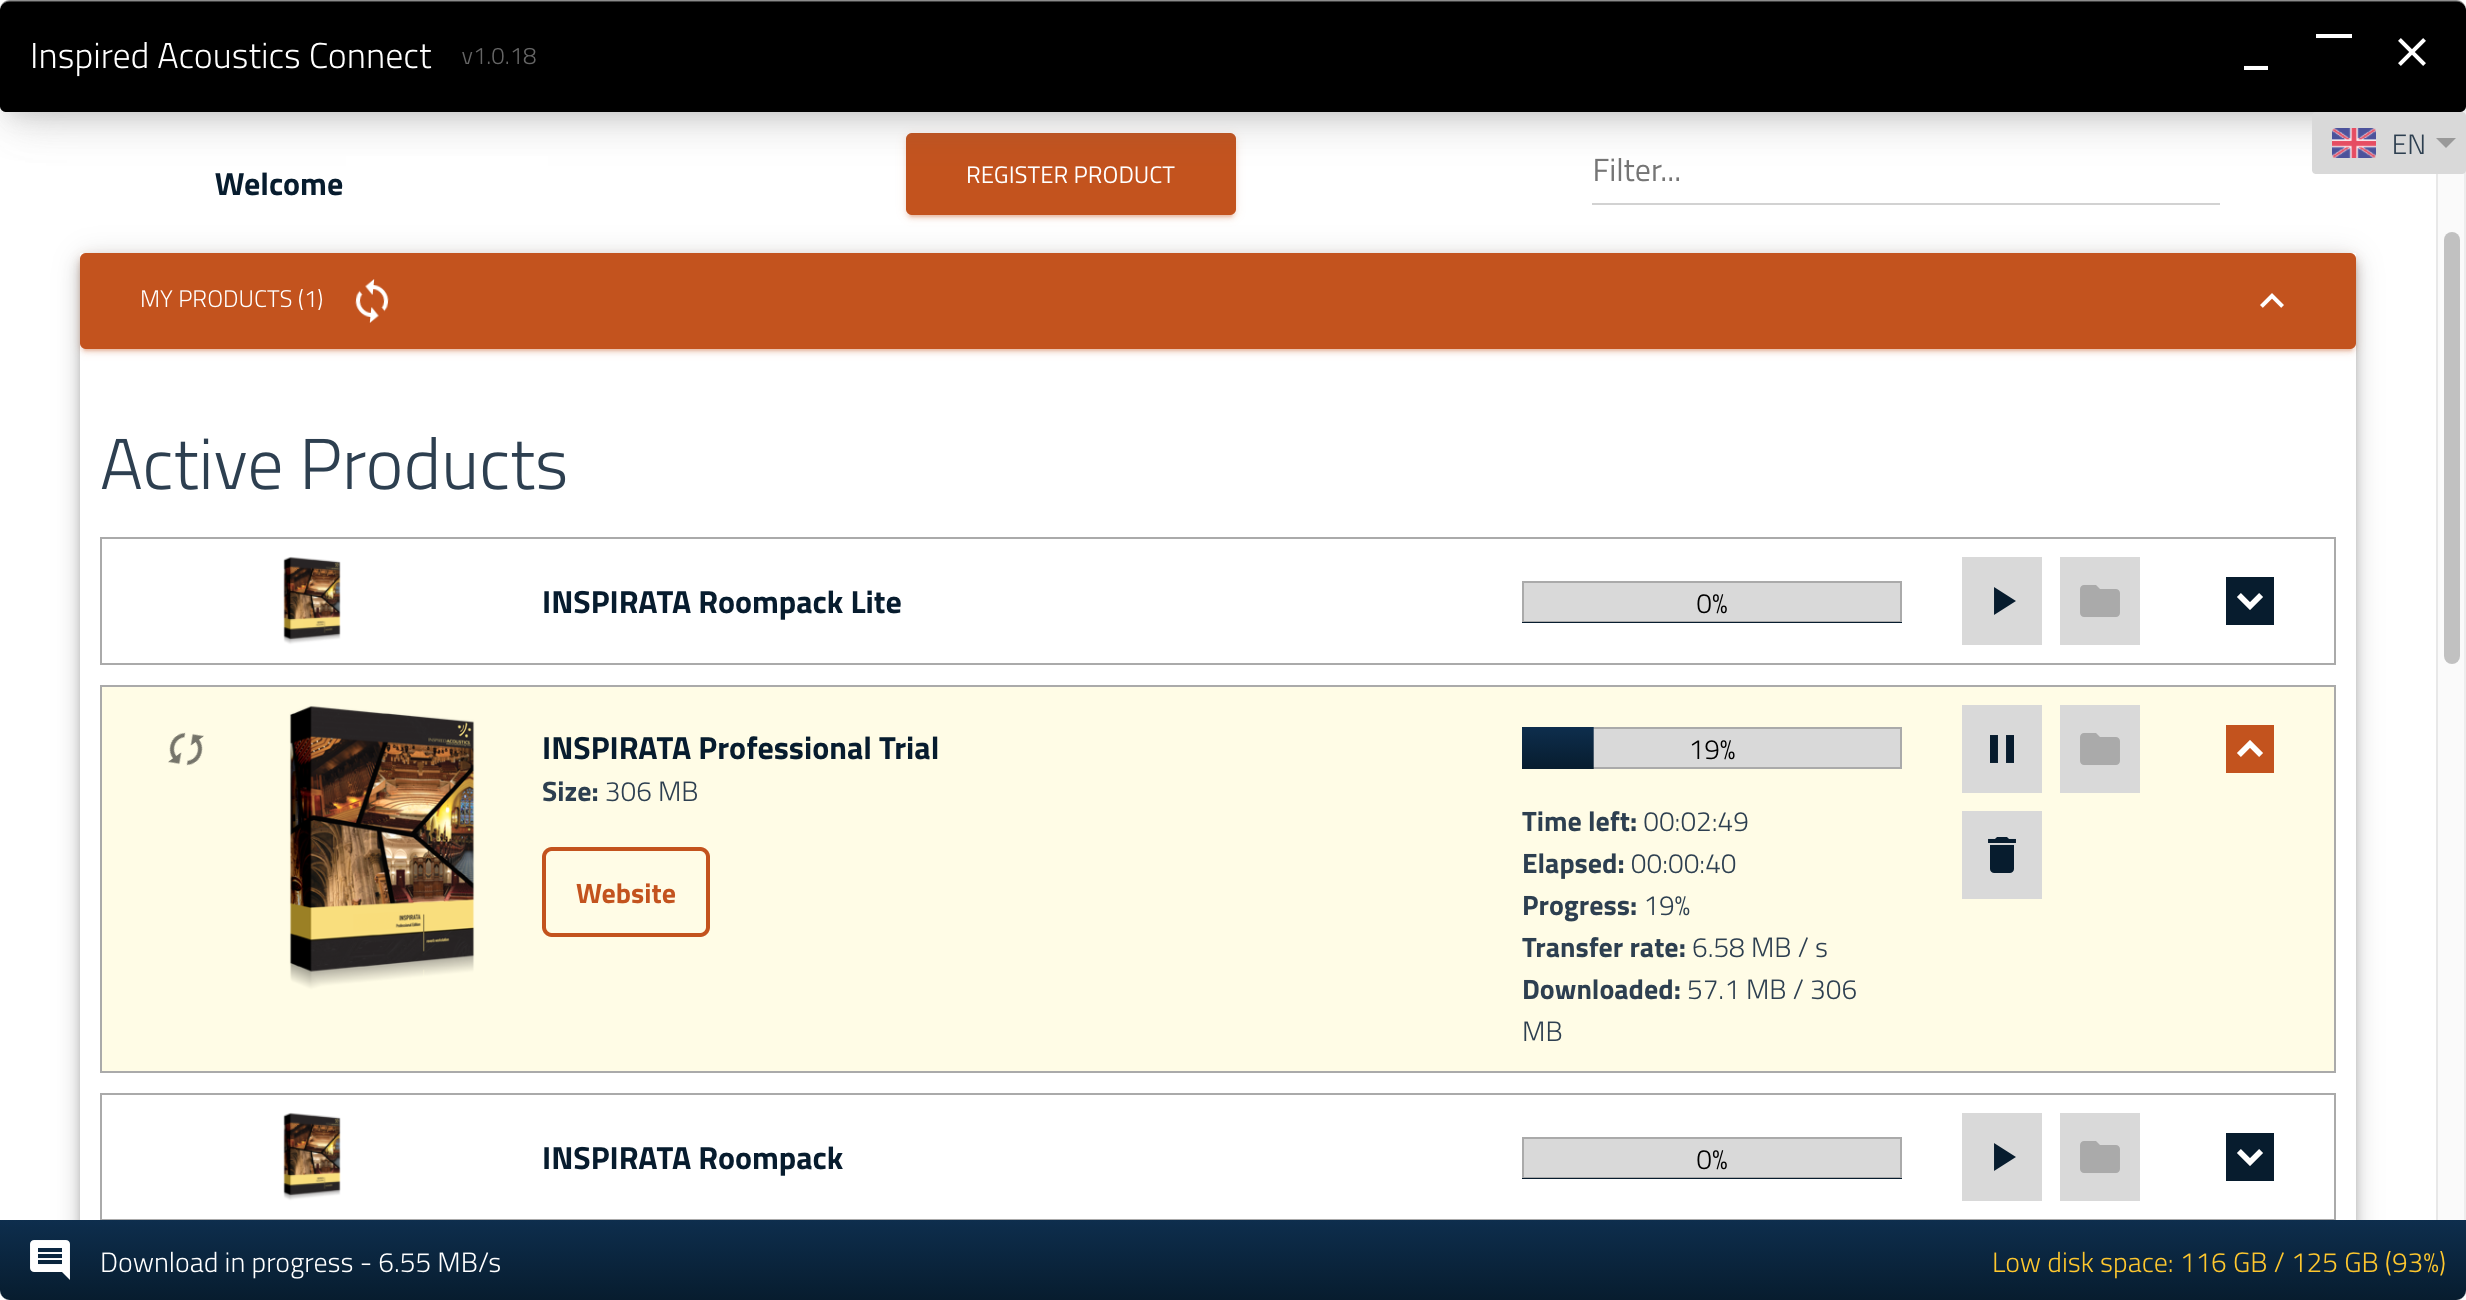The image size is (2466, 1300).
Task: Click the INSPIRATA Roompack 0% progress bar
Action: click(x=1712, y=1159)
